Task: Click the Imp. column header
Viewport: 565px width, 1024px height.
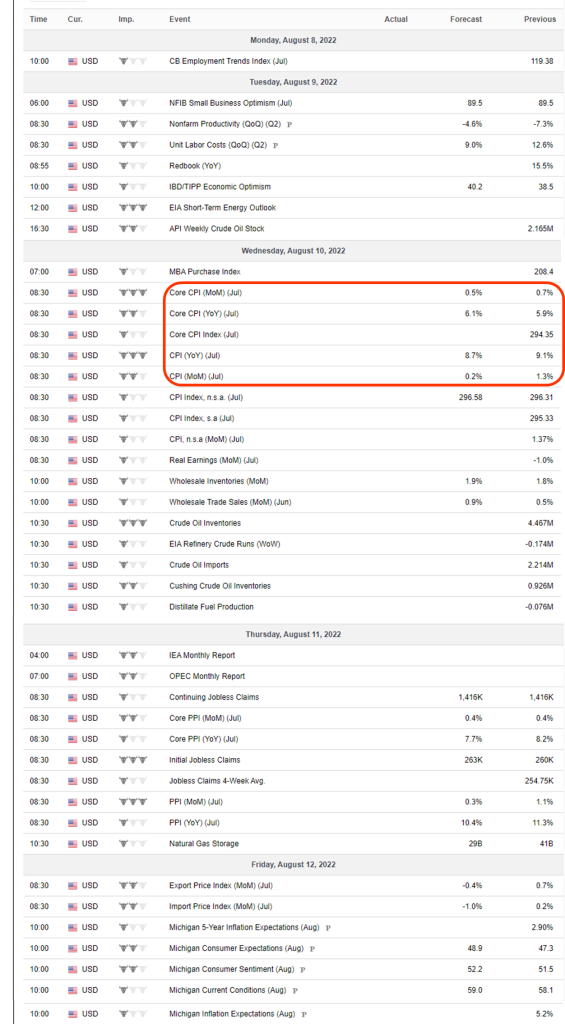Action: [x=126, y=20]
